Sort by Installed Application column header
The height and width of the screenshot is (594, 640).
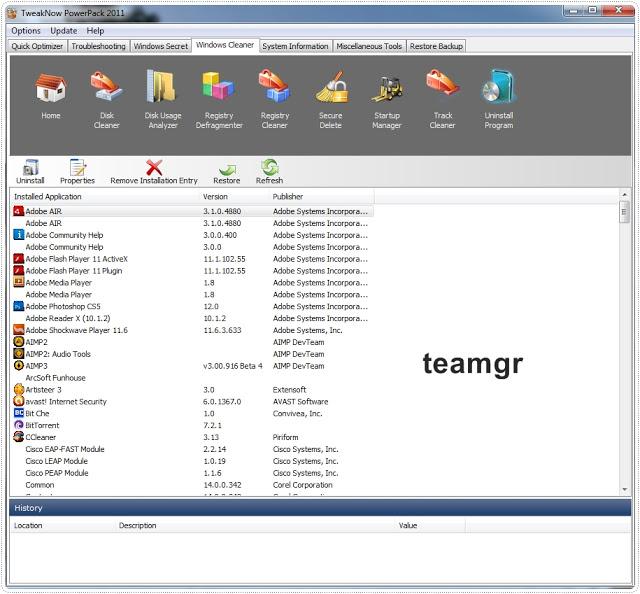pyautogui.click(x=105, y=196)
